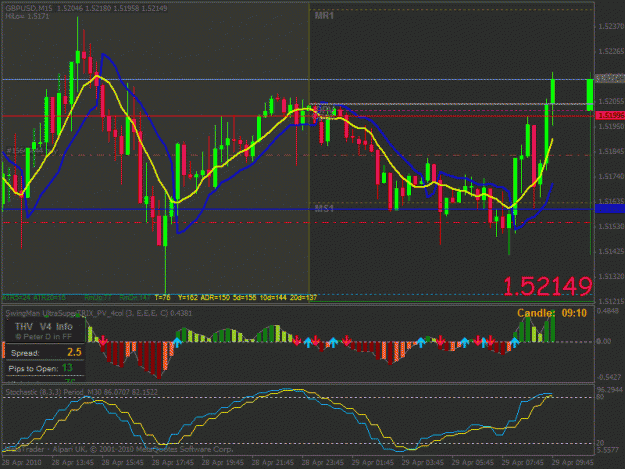This screenshot has width=625, height=469.
Task: Click the 29 Apr 07:45 time label
Action: click(x=523, y=463)
